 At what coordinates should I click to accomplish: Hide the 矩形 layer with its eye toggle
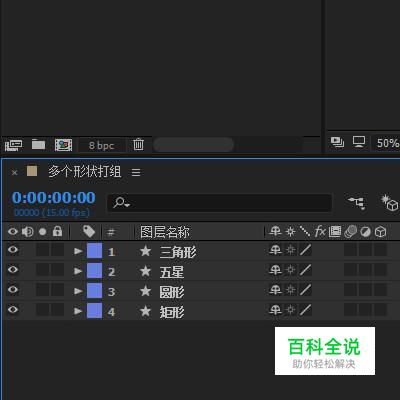[x=13, y=310]
